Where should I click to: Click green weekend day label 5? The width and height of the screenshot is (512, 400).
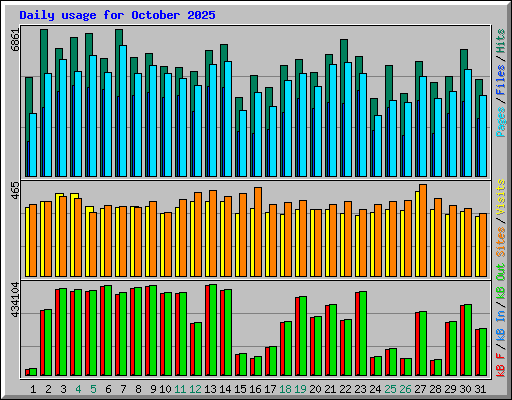[93, 389]
